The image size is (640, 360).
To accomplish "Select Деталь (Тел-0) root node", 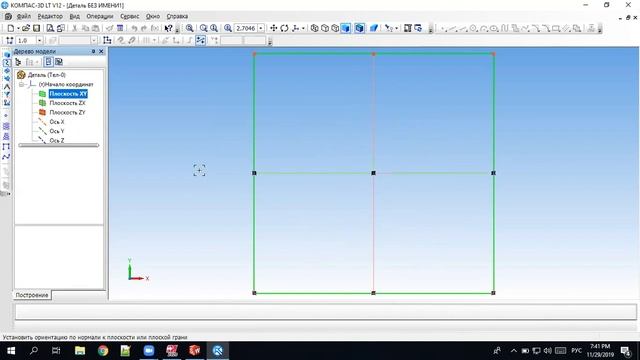I will pyautogui.click(x=47, y=75).
